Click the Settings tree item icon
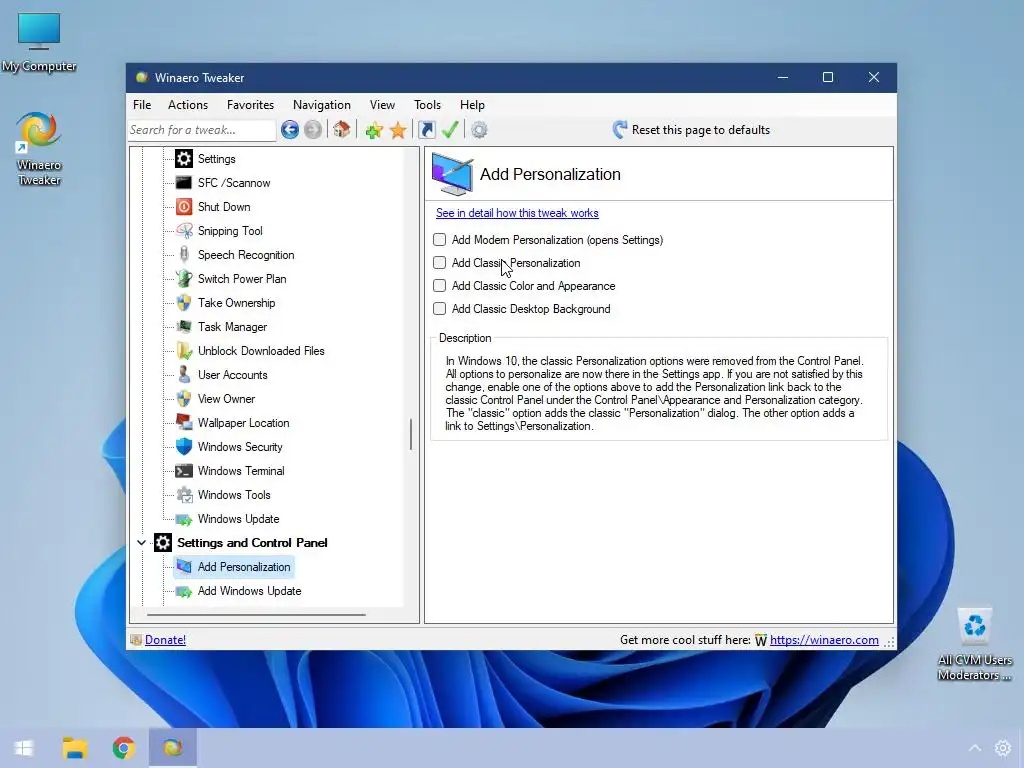 (x=184, y=159)
